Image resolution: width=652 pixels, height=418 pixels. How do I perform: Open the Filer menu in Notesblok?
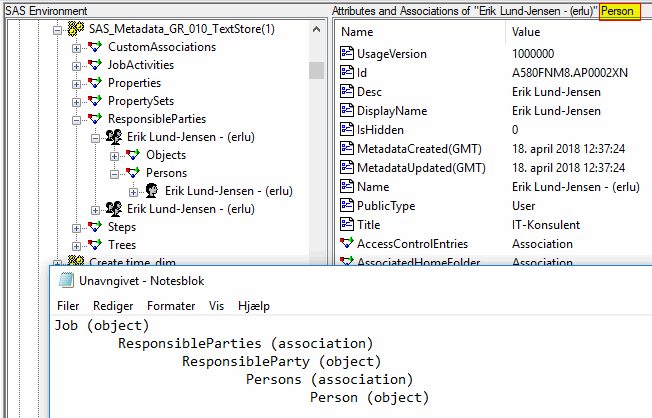(68, 305)
